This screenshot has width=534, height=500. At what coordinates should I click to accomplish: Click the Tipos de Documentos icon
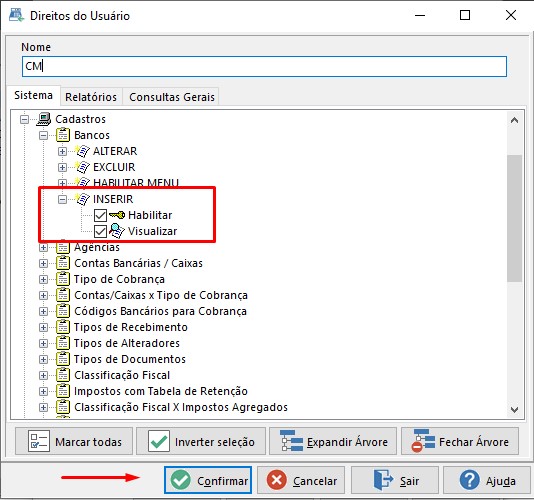[x=63, y=359]
